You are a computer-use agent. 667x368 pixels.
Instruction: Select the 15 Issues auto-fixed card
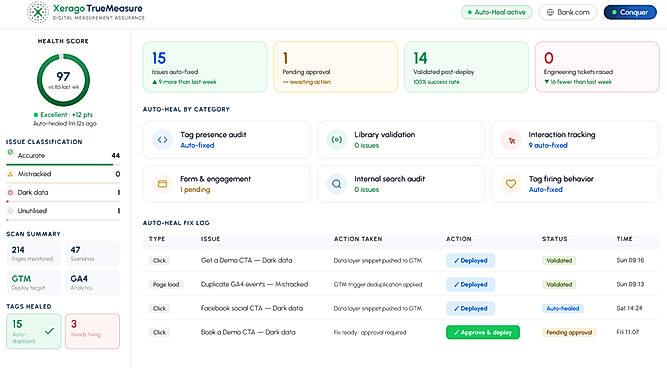(205, 67)
